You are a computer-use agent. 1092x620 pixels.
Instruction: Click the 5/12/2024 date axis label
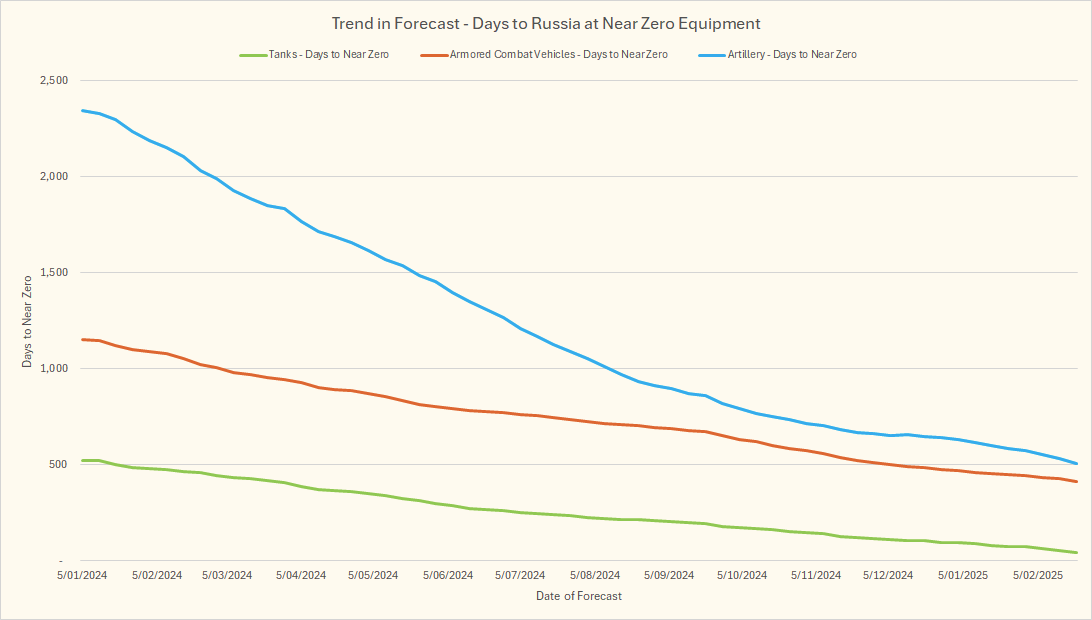click(887, 576)
